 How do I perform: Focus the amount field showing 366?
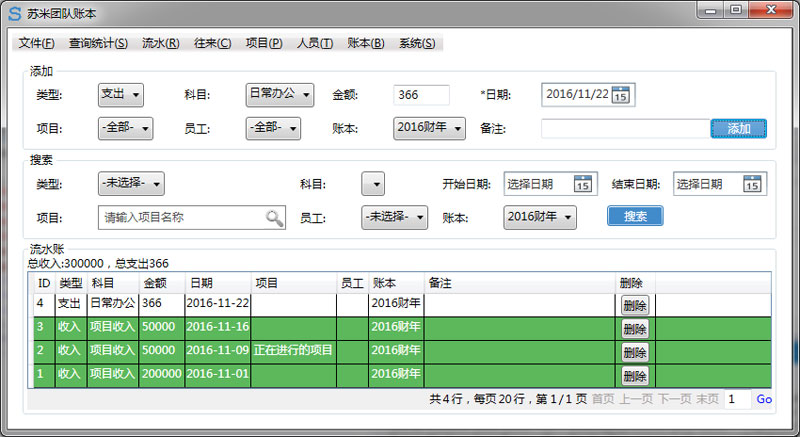(421, 95)
